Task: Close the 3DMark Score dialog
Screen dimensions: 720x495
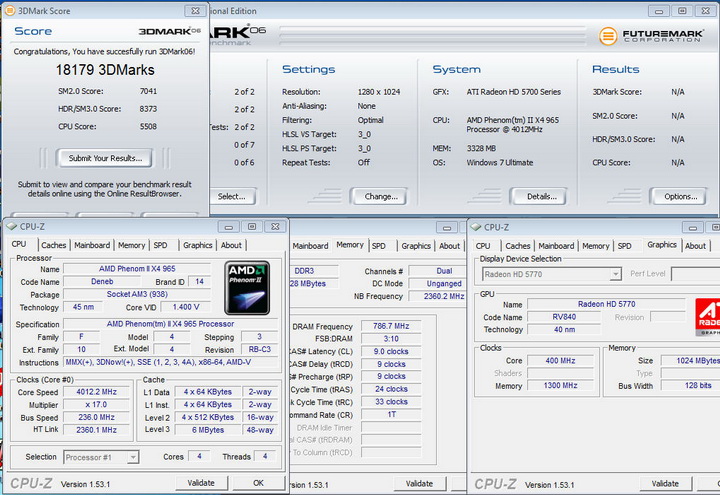Action: coord(194,11)
